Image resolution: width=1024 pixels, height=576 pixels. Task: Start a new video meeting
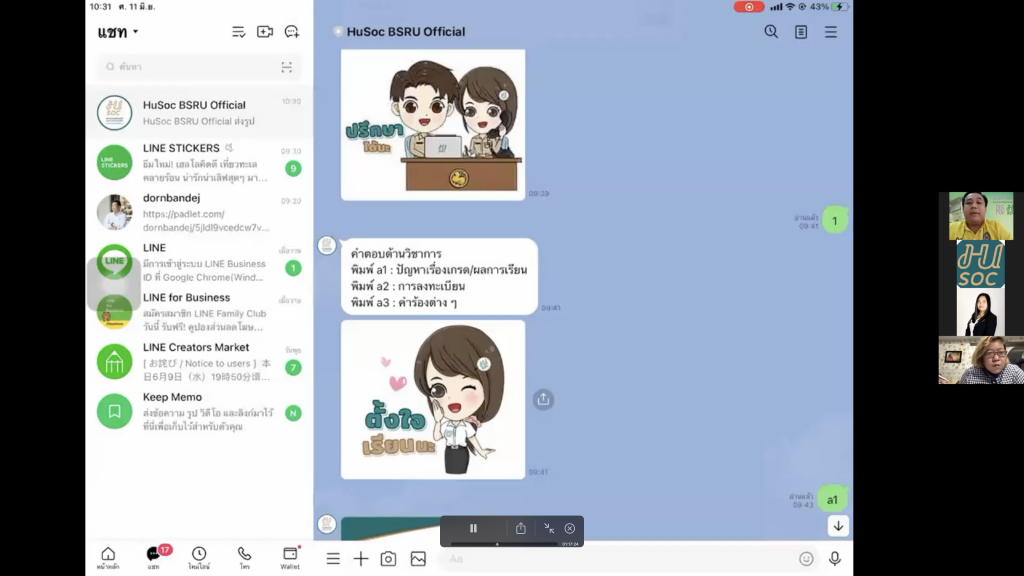tap(264, 32)
